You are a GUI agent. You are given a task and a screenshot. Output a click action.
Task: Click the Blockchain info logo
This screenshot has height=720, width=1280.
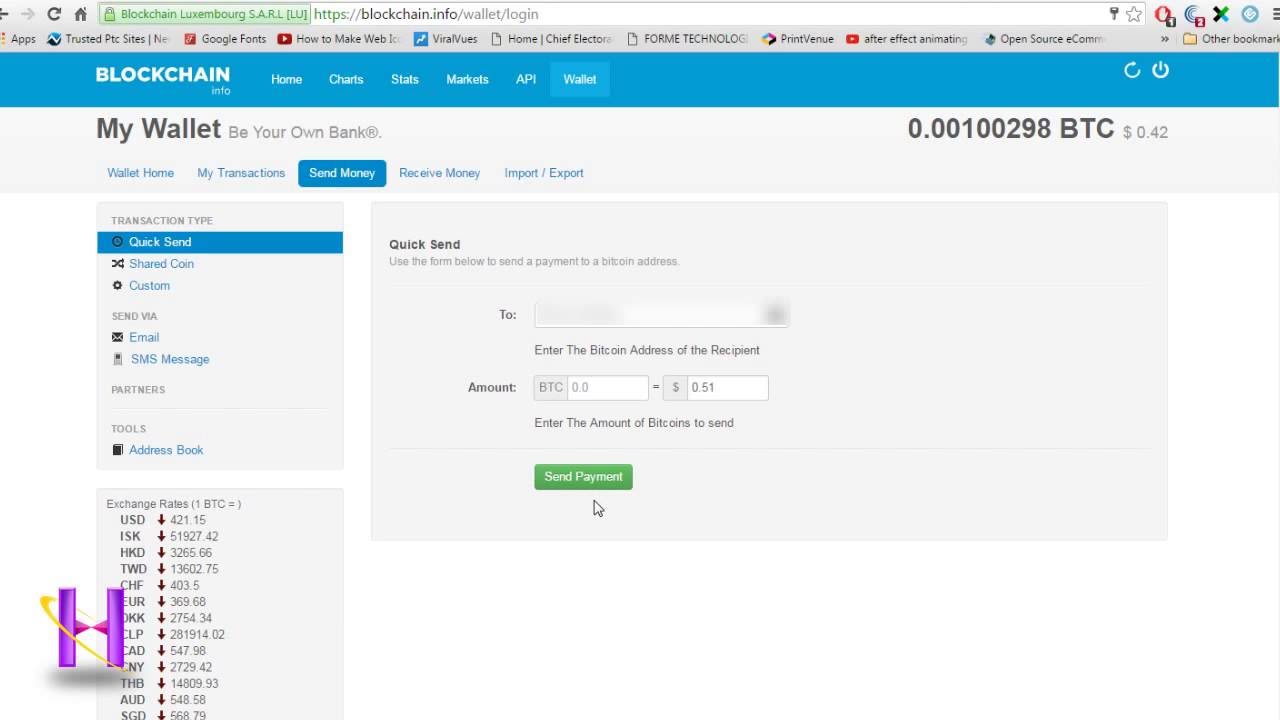click(163, 79)
